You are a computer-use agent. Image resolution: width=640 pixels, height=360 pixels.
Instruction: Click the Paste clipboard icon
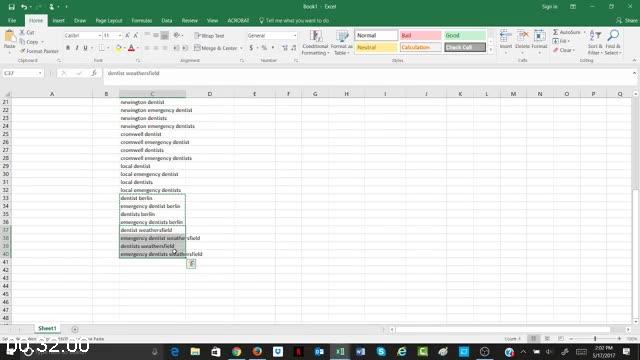[9, 37]
